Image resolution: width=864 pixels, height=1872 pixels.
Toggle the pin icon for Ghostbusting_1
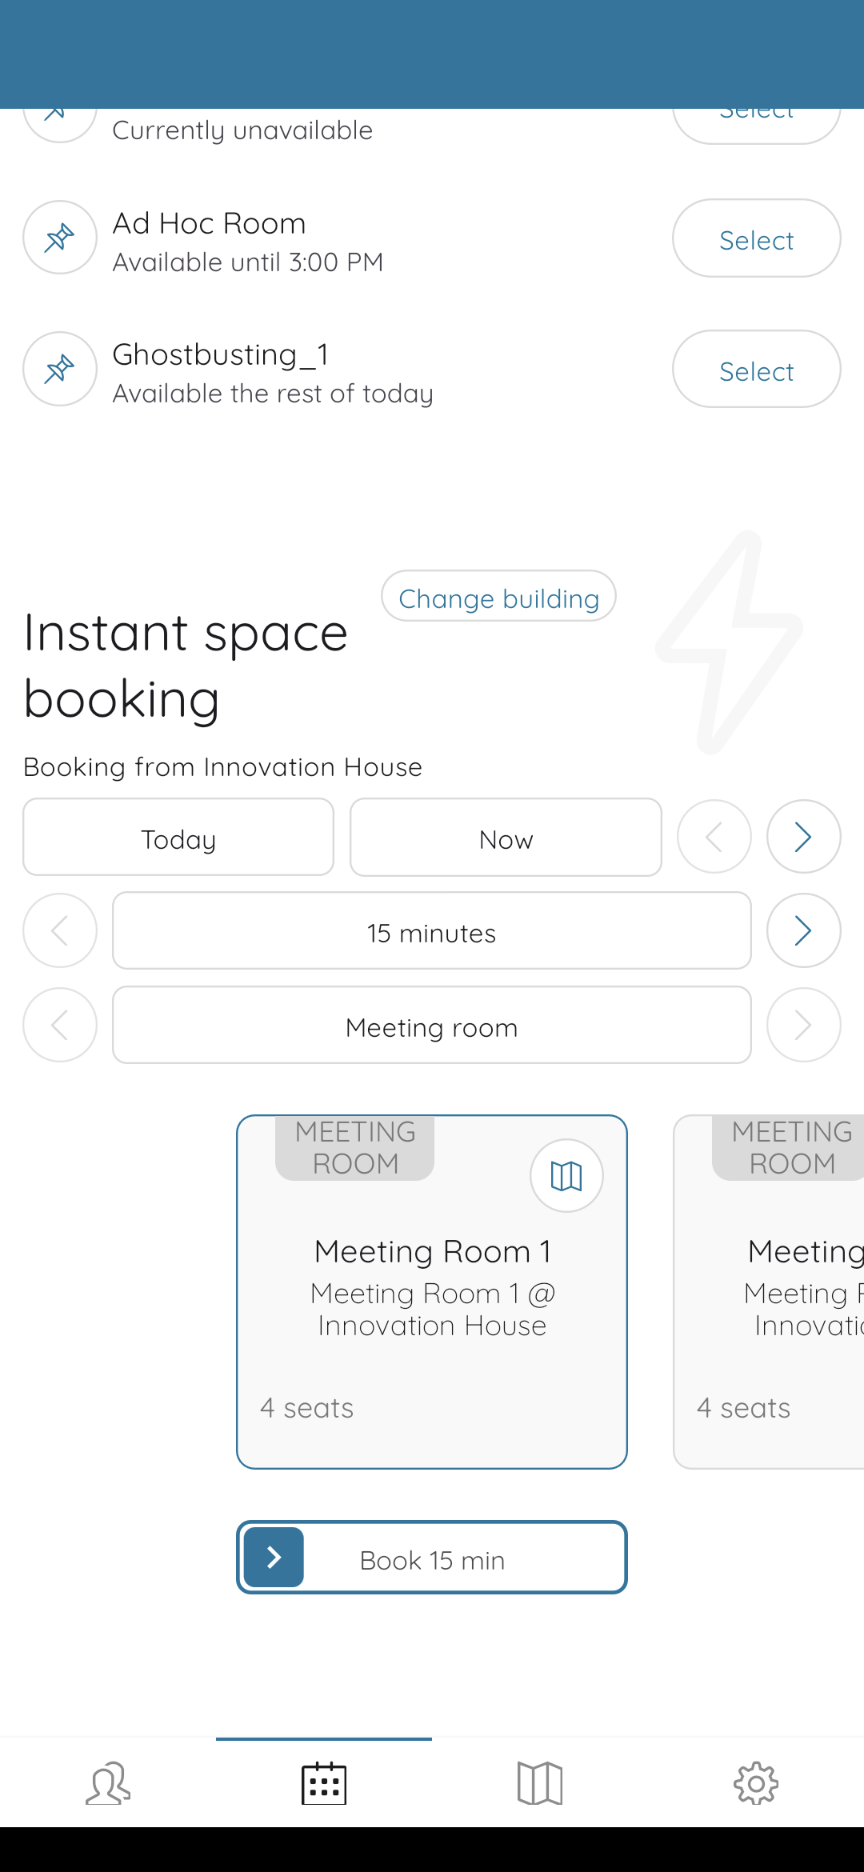60,369
